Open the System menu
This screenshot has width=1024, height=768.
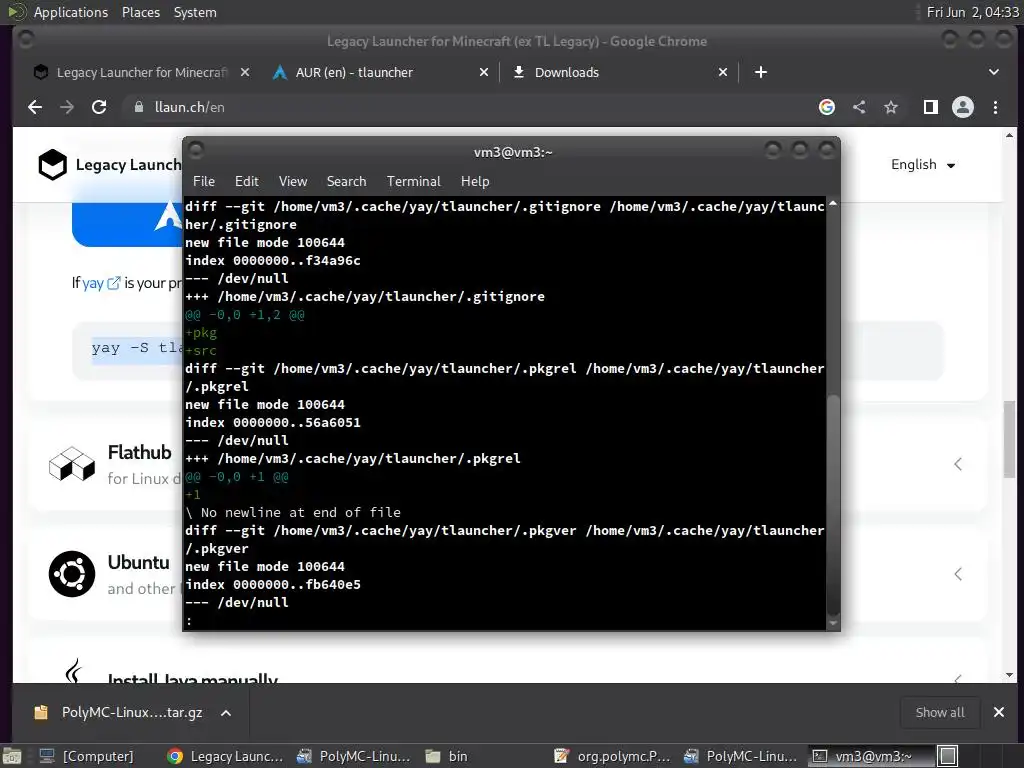coord(195,12)
